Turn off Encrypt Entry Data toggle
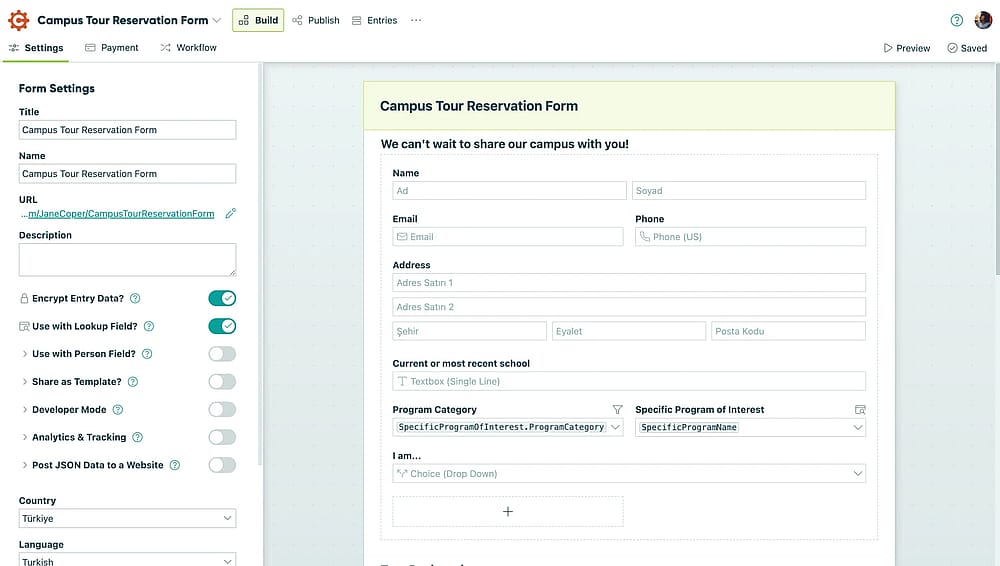Screen dimensions: 1000x566 tap(222, 298)
